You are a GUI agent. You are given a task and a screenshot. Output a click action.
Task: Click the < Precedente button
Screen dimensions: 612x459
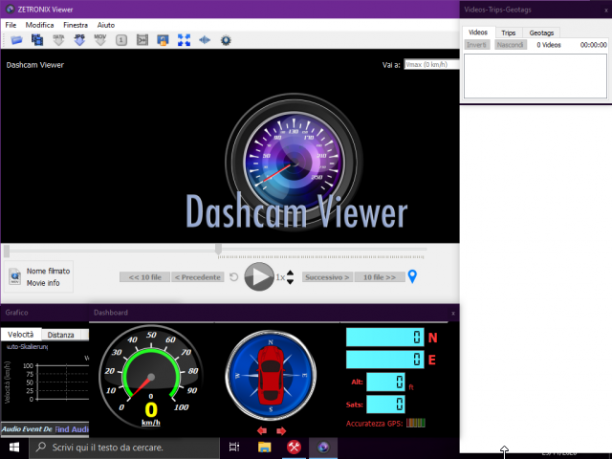pyautogui.click(x=198, y=277)
